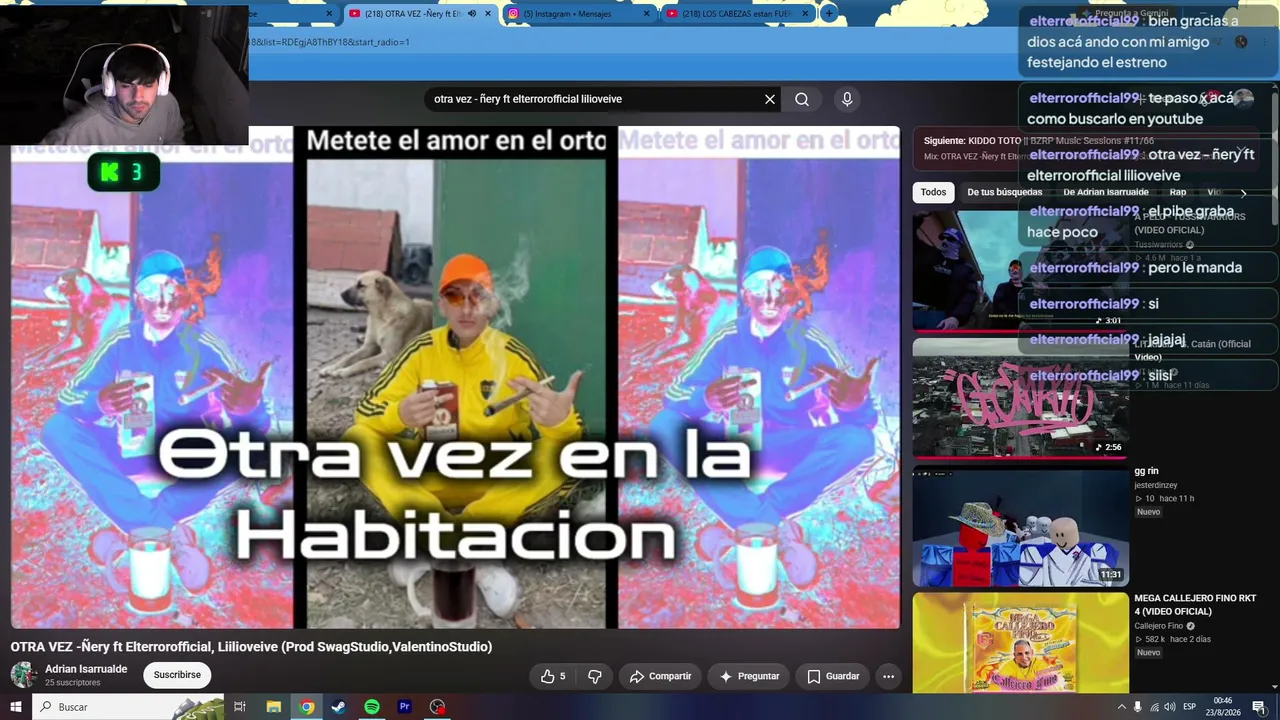Viewport: 1280px width, 720px height.
Task: Click the YouTube search magnifier button
Action: tap(802, 99)
